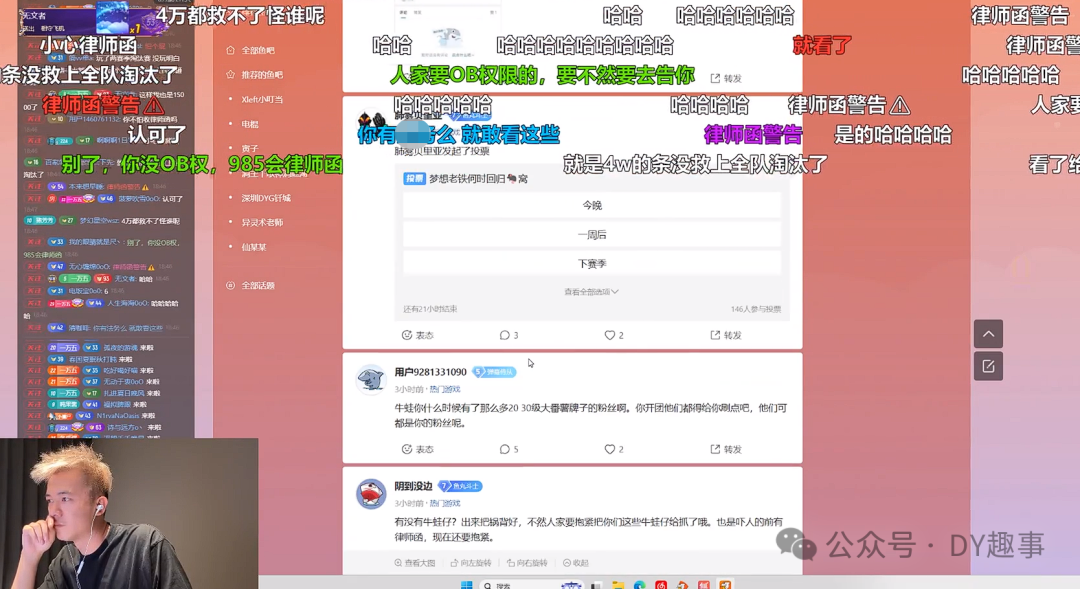Click the 还有21小时结束 countdown text
1080x589 pixels.
point(430,309)
